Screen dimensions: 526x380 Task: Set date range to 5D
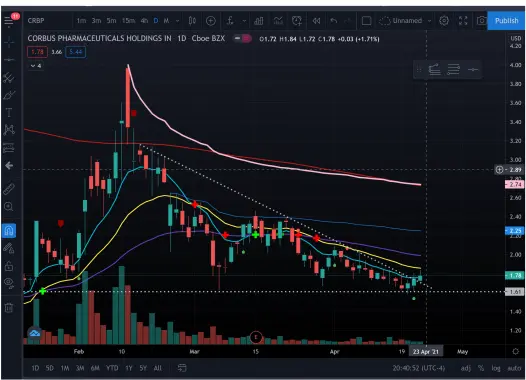click(x=50, y=368)
